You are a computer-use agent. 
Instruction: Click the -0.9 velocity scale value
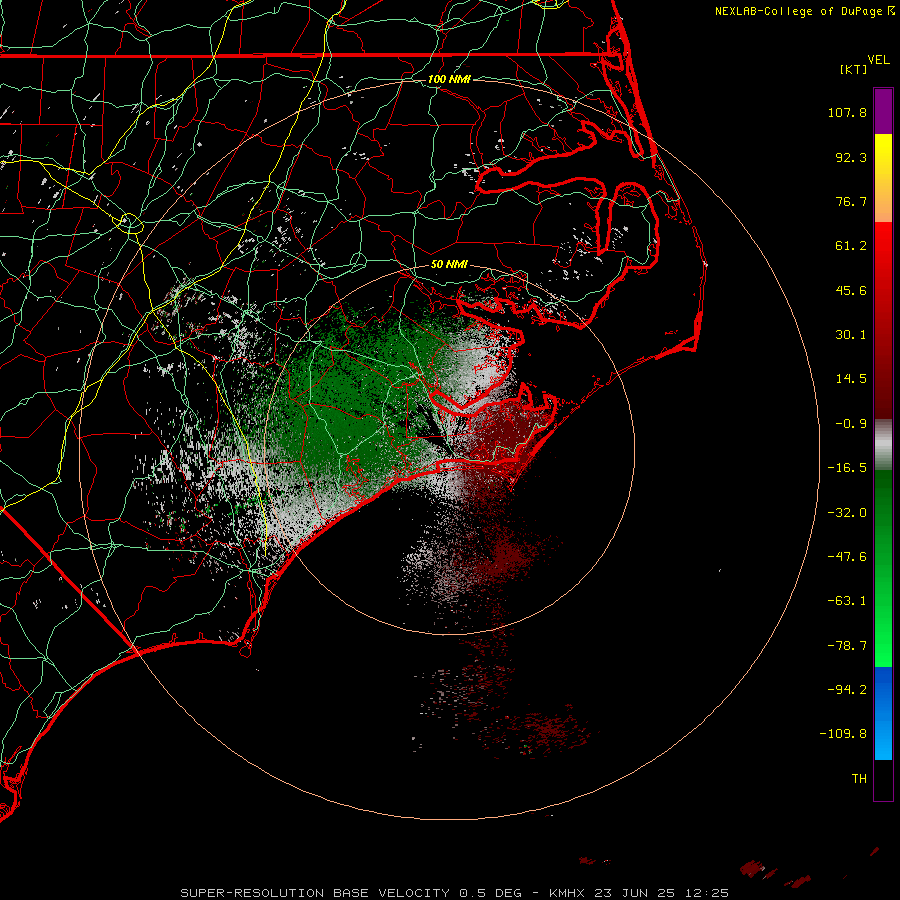pyautogui.click(x=851, y=424)
